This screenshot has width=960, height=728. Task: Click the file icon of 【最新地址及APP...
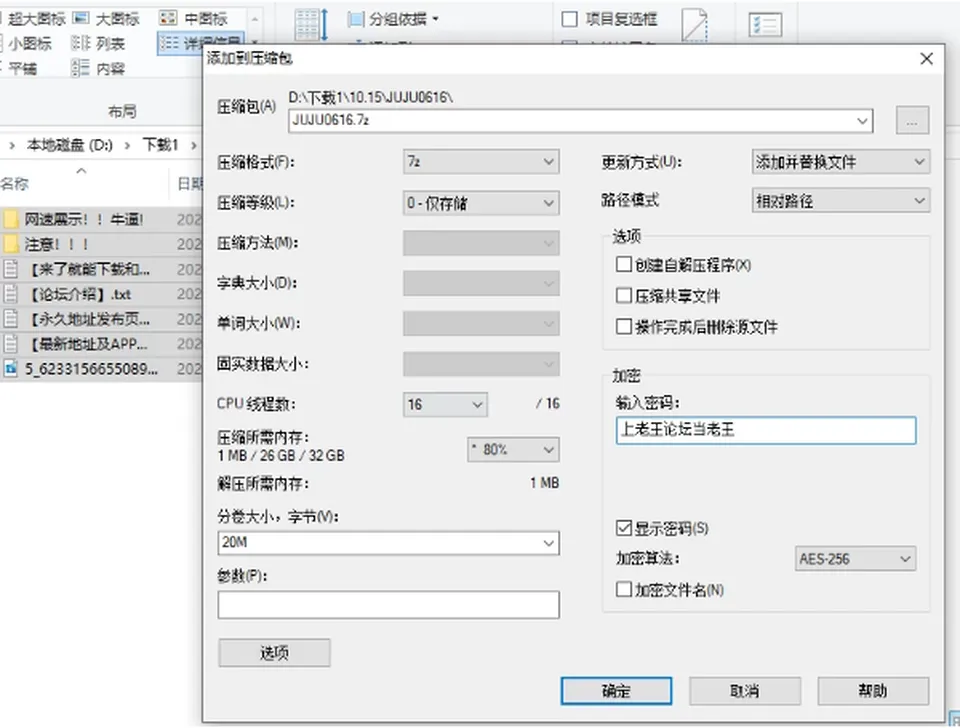point(10,344)
